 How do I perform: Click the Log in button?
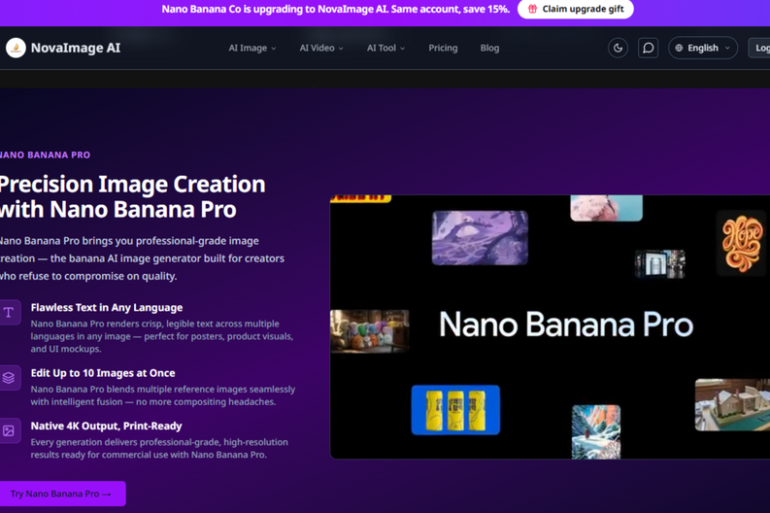[760, 48]
